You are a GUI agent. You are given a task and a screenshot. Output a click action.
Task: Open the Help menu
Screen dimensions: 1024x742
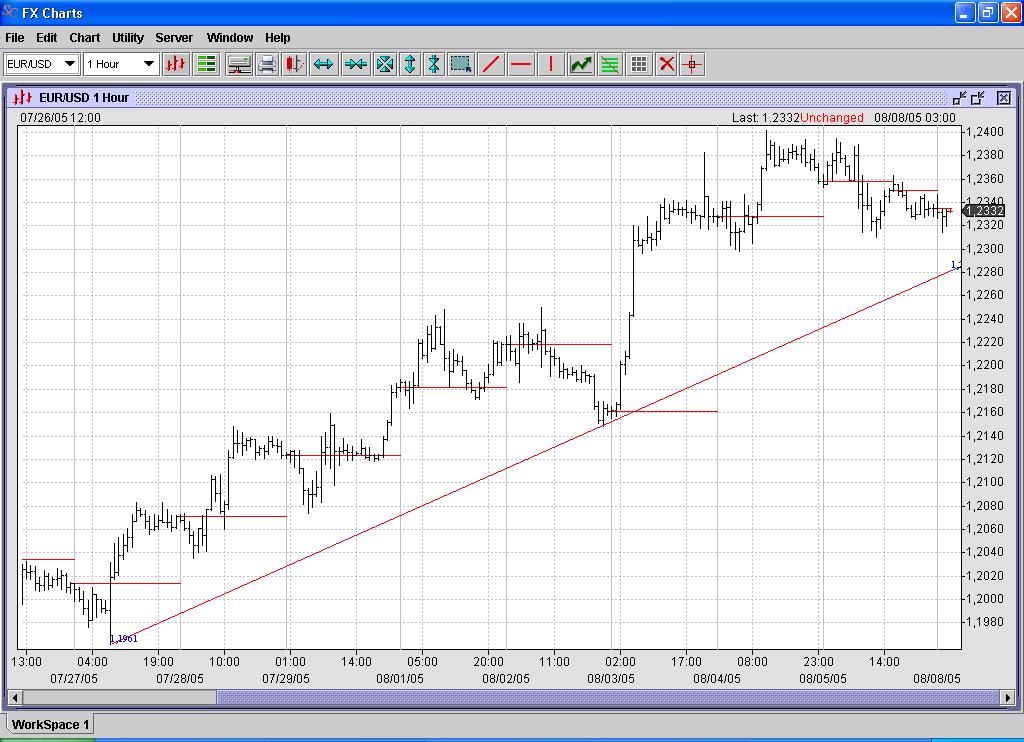pos(278,38)
